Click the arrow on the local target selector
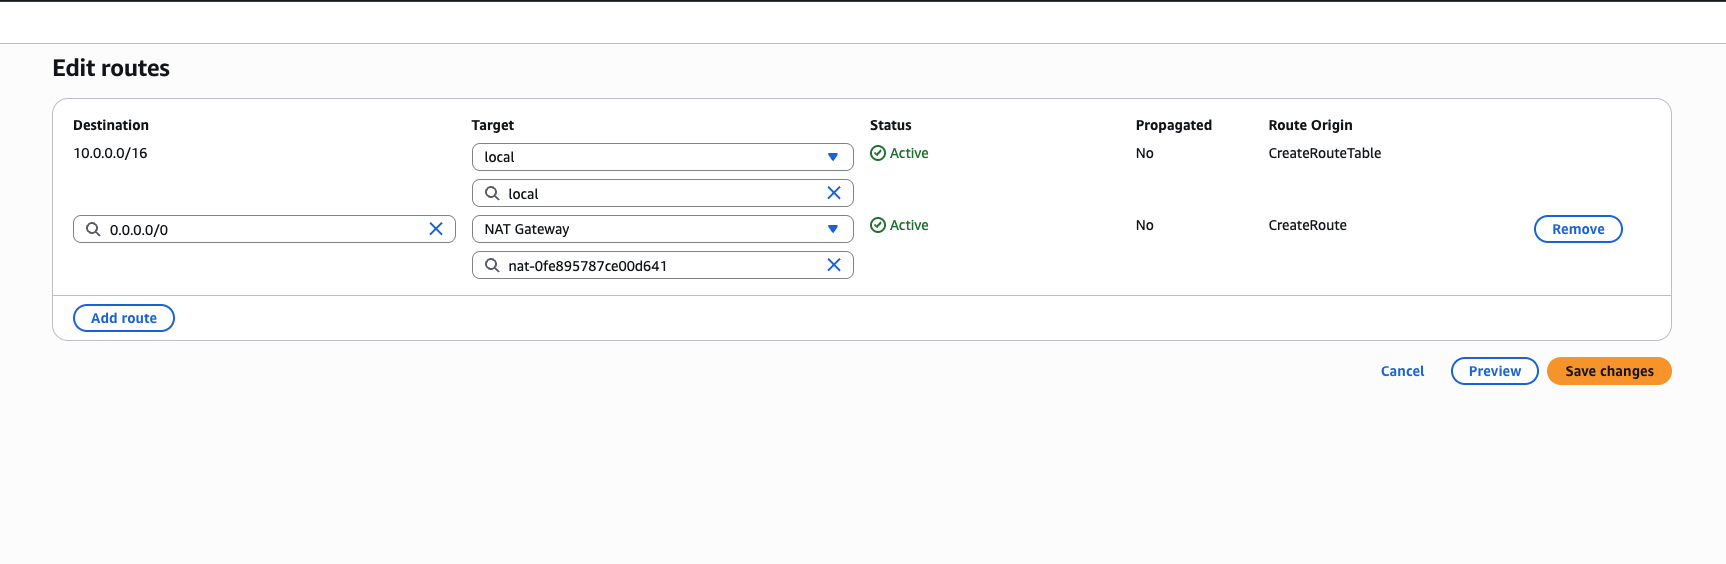1726x564 pixels. (x=833, y=157)
